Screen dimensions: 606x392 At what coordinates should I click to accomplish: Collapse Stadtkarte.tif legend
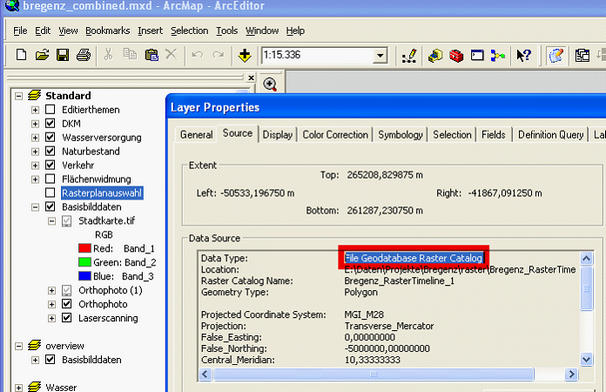(52, 221)
